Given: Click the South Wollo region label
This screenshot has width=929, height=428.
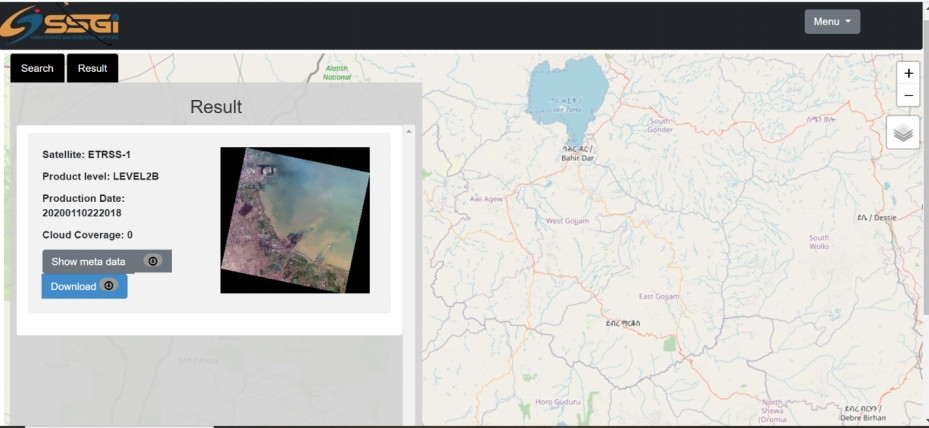Looking at the screenshot, I should (x=818, y=241).
